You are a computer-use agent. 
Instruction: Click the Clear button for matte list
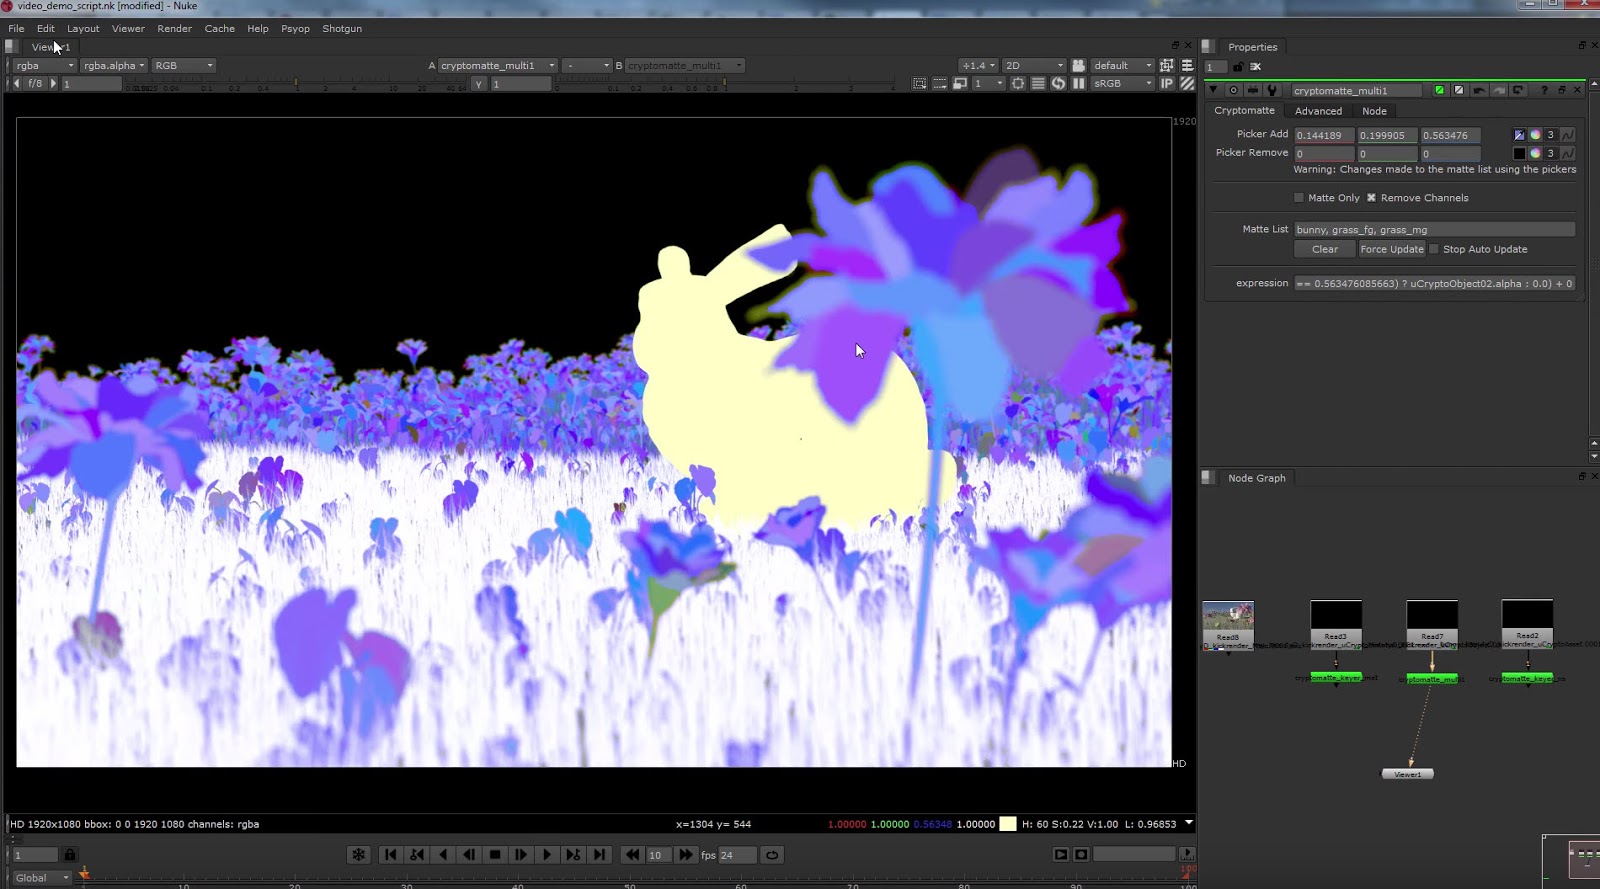pos(1325,249)
